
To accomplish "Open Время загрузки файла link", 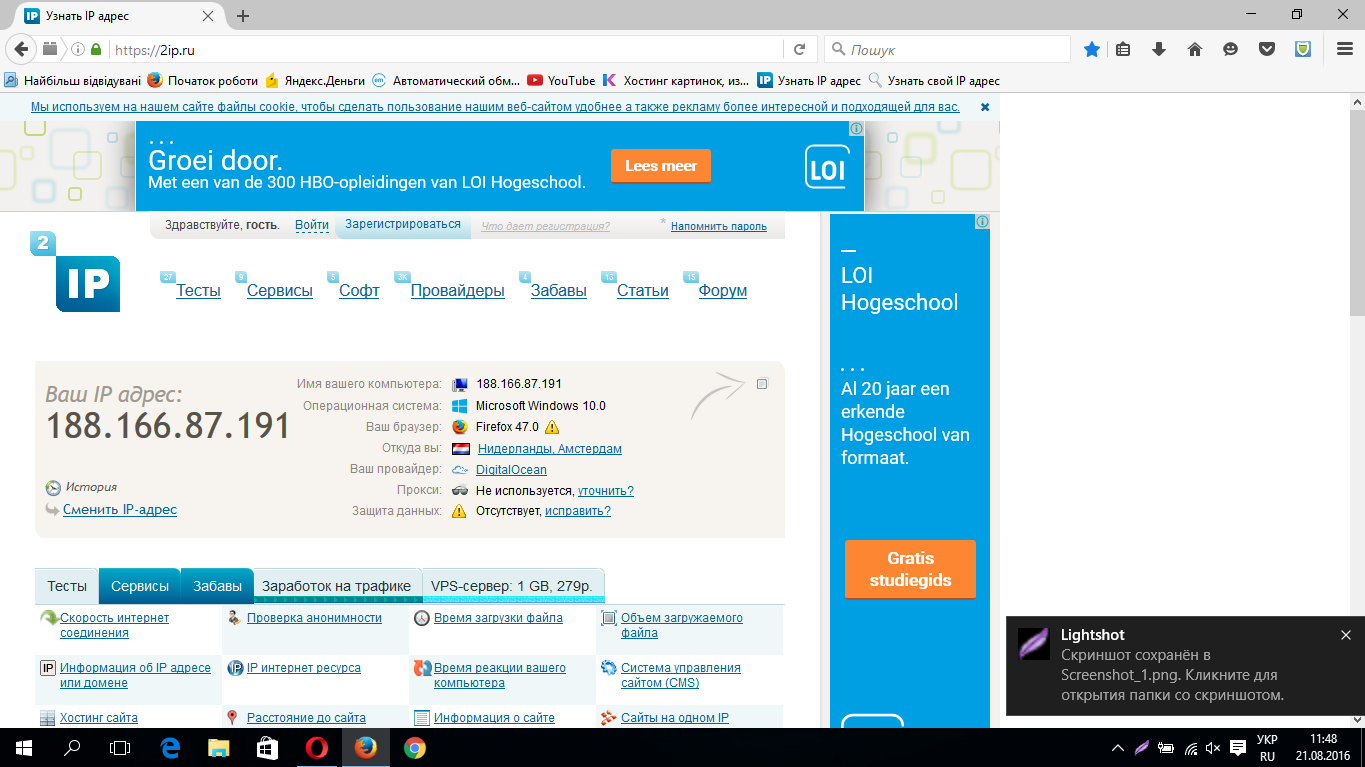I will tap(498, 618).
